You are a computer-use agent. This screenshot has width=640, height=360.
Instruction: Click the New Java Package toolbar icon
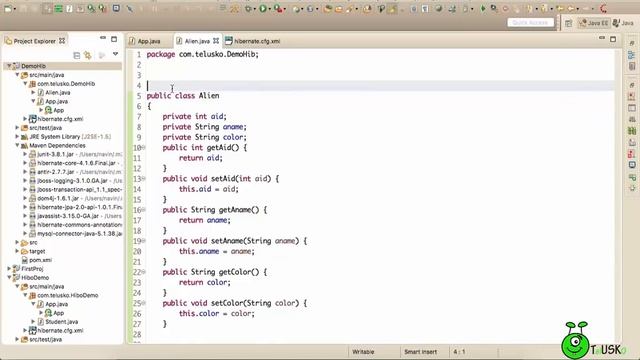coord(297,8)
